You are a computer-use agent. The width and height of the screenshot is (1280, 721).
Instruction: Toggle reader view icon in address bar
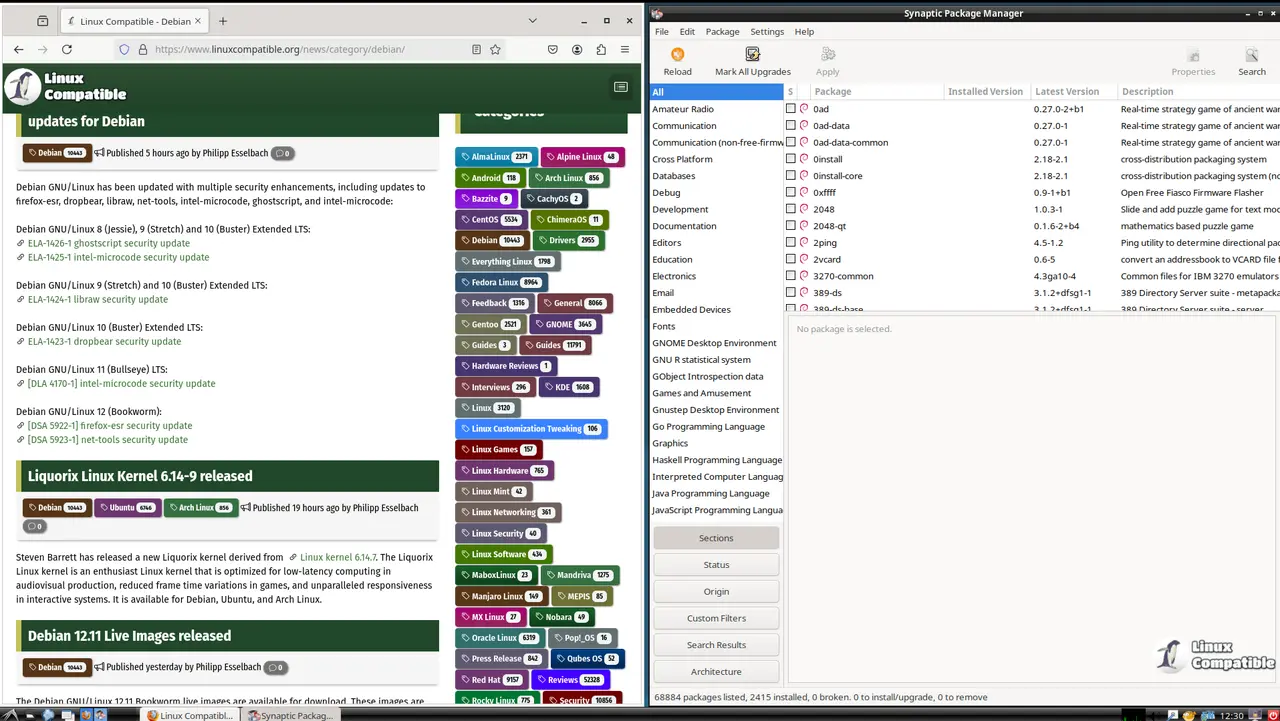476,49
